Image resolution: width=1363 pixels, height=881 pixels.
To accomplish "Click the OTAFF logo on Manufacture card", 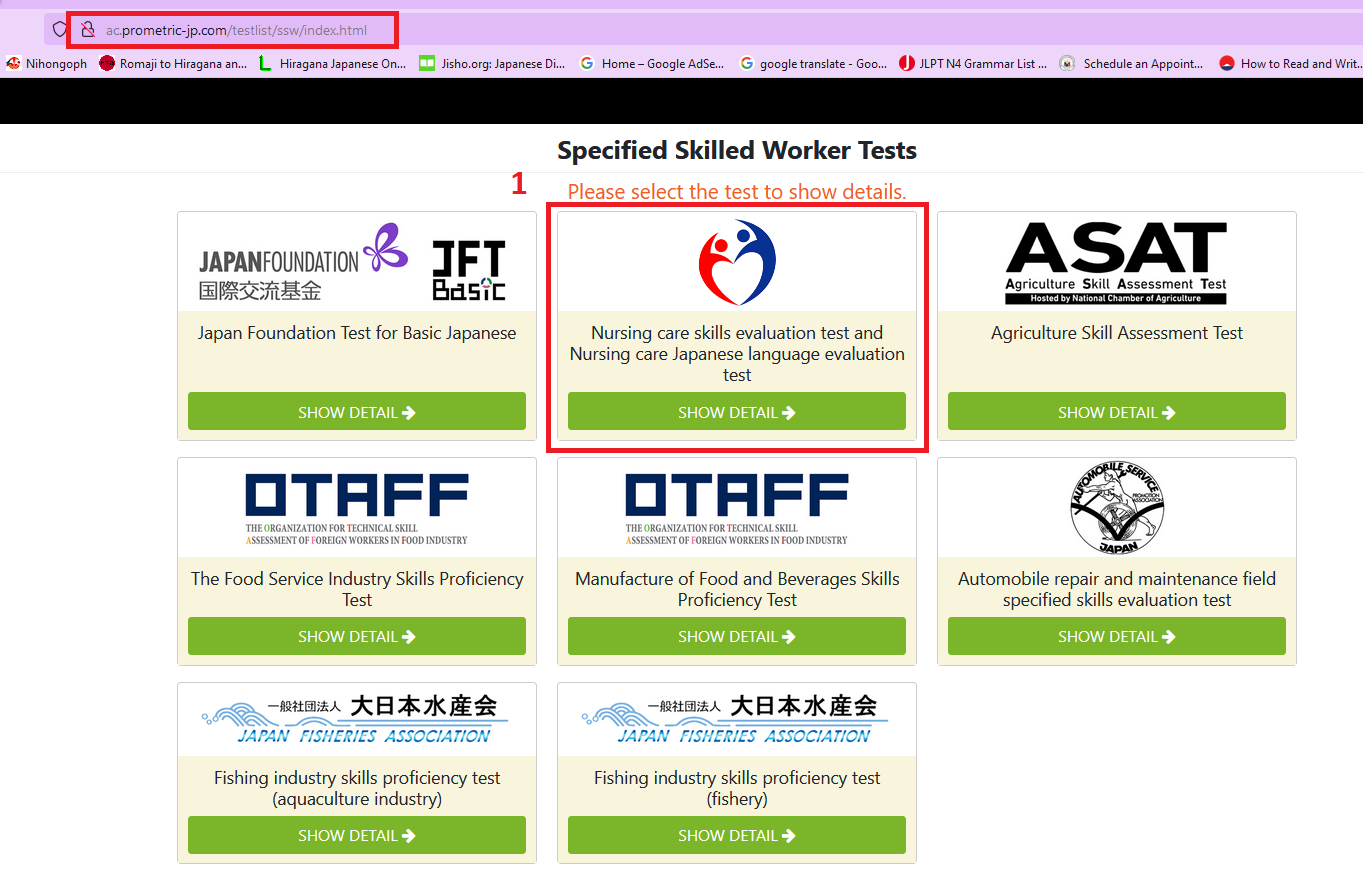I will point(737,508).
